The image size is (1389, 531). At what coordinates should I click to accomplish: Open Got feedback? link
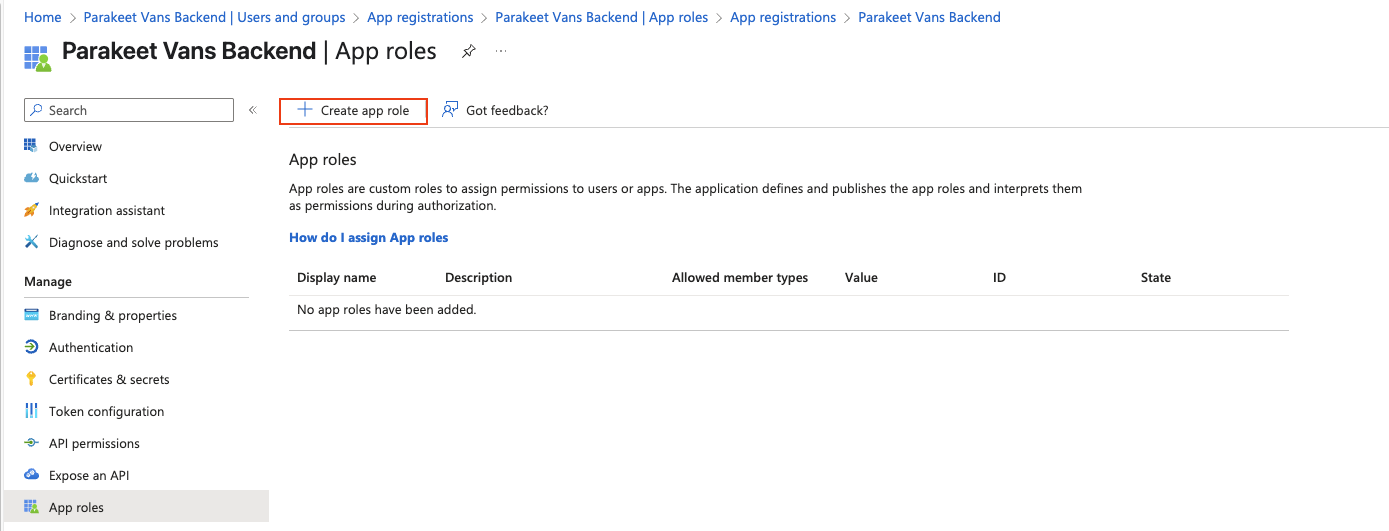507,111
